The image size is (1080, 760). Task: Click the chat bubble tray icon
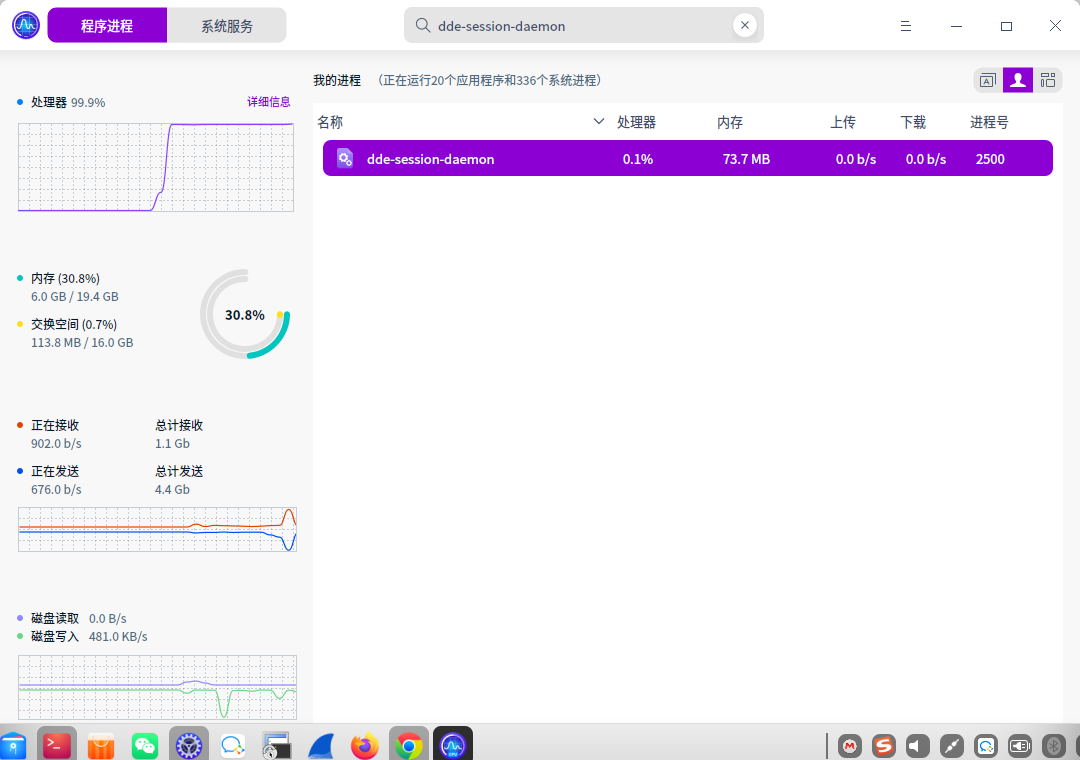pos(986,746)
